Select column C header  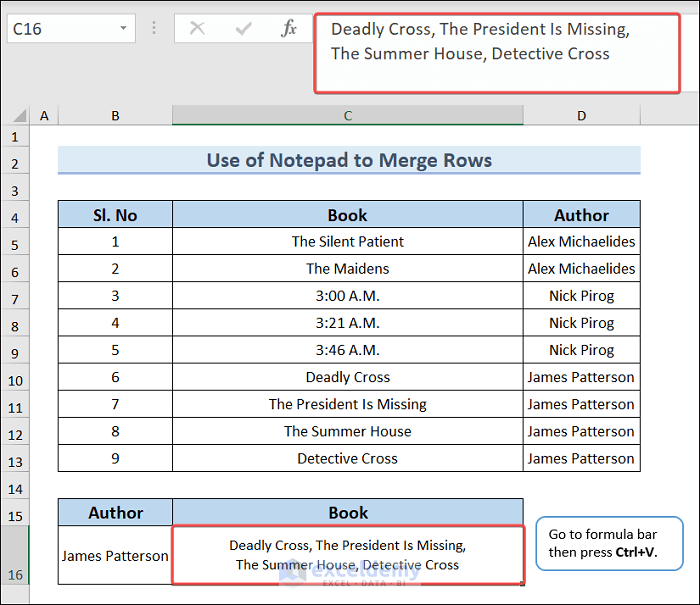coord(347,116)
